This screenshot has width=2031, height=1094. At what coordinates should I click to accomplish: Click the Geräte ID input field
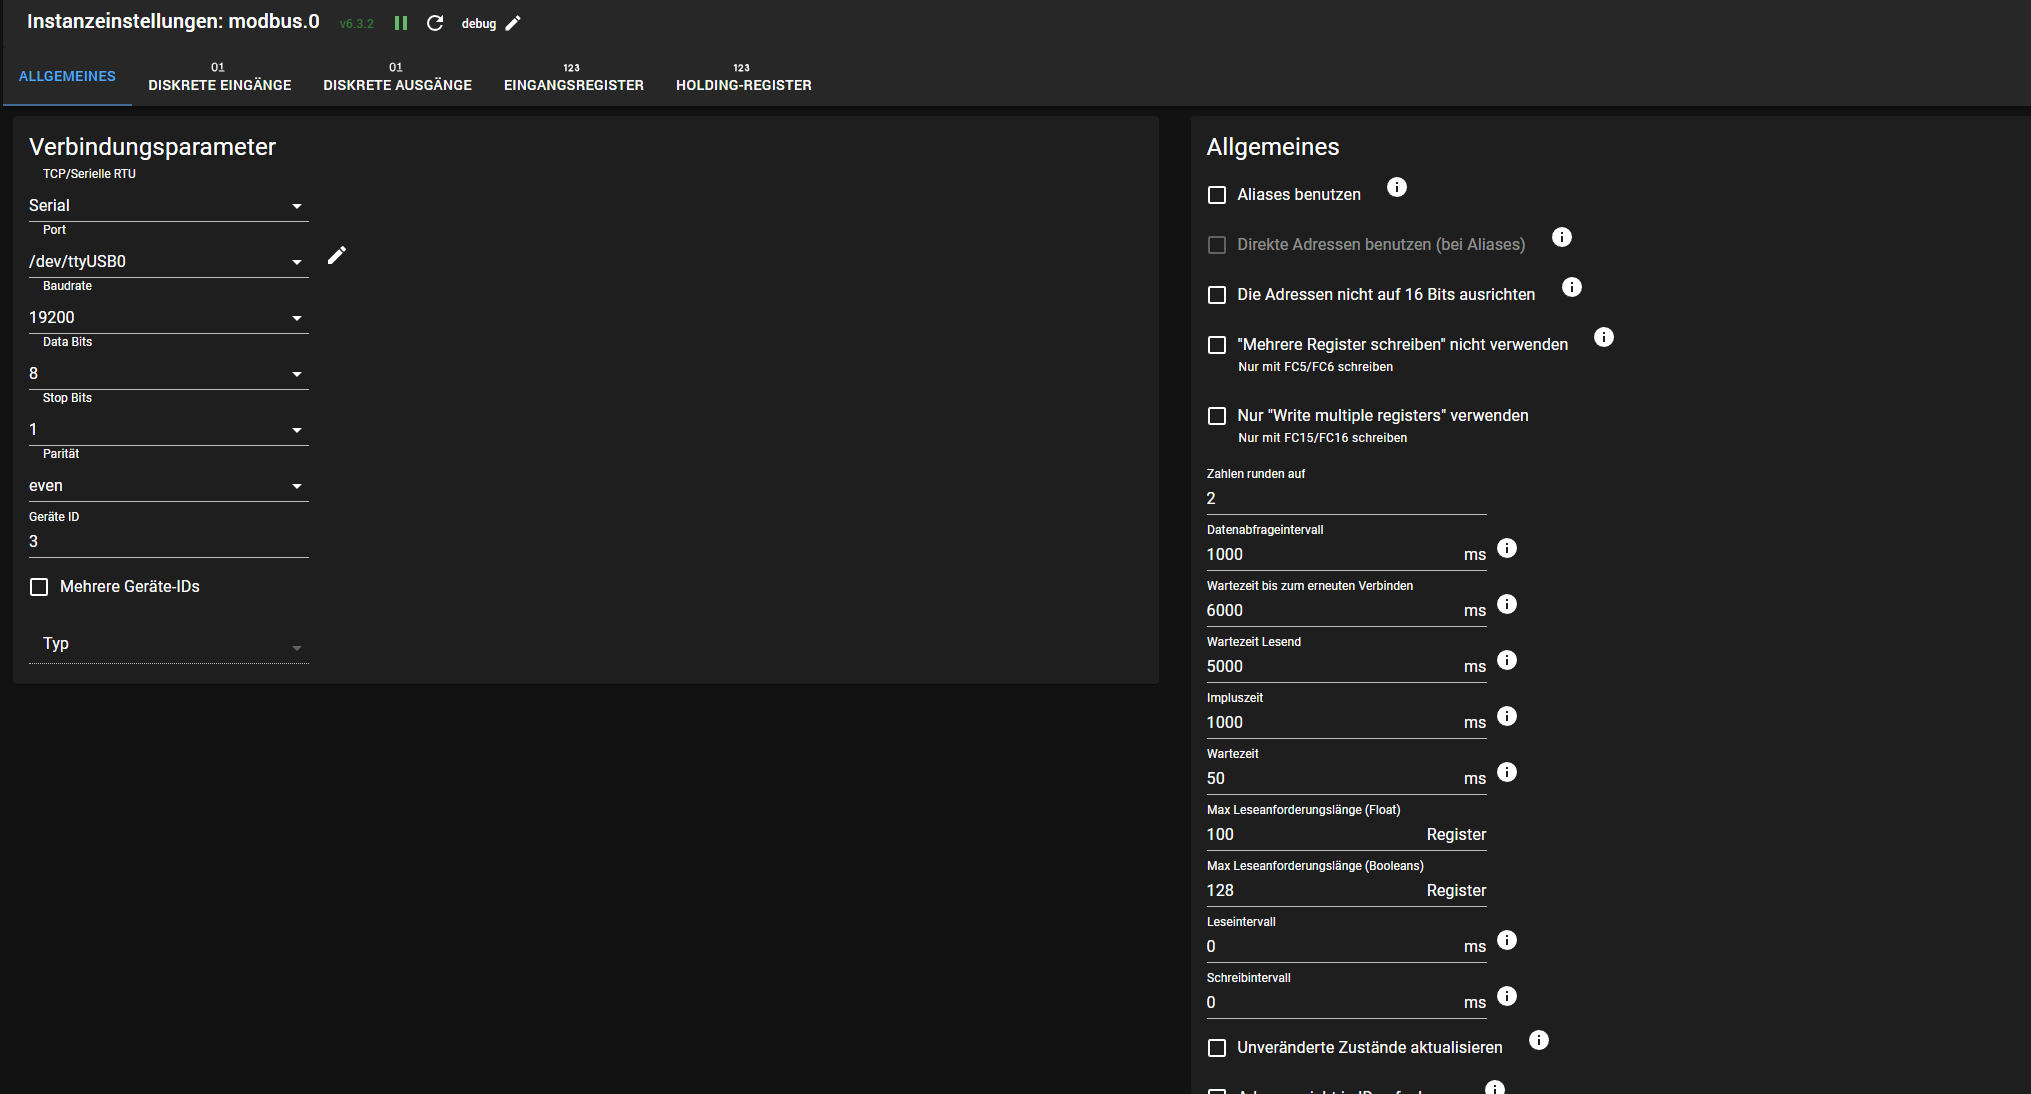tap(167, 542)
